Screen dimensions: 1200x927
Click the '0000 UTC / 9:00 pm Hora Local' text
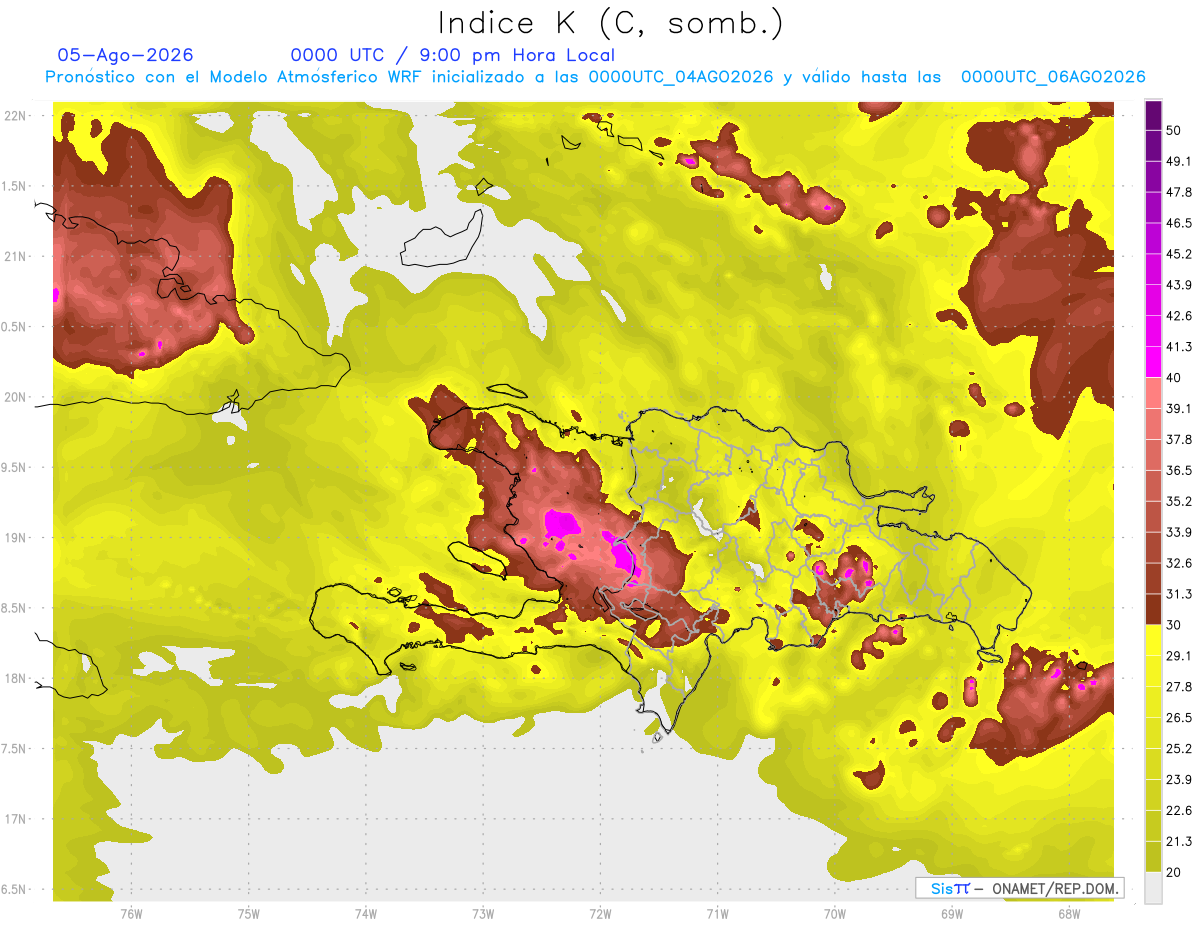[452, 55]
